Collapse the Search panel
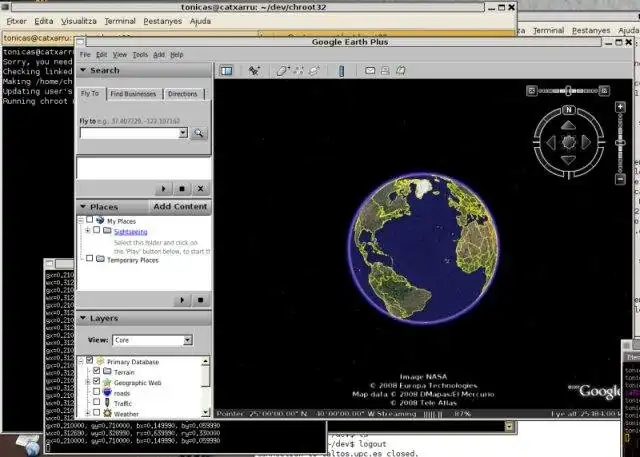The image size is (640, 457). 83,70
